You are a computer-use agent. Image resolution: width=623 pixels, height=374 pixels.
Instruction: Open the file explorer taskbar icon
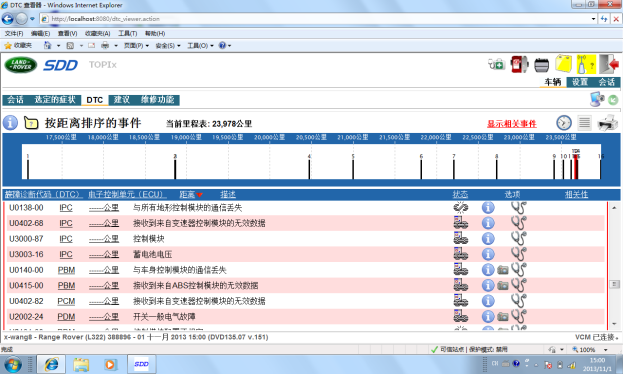tap(81, 364)
